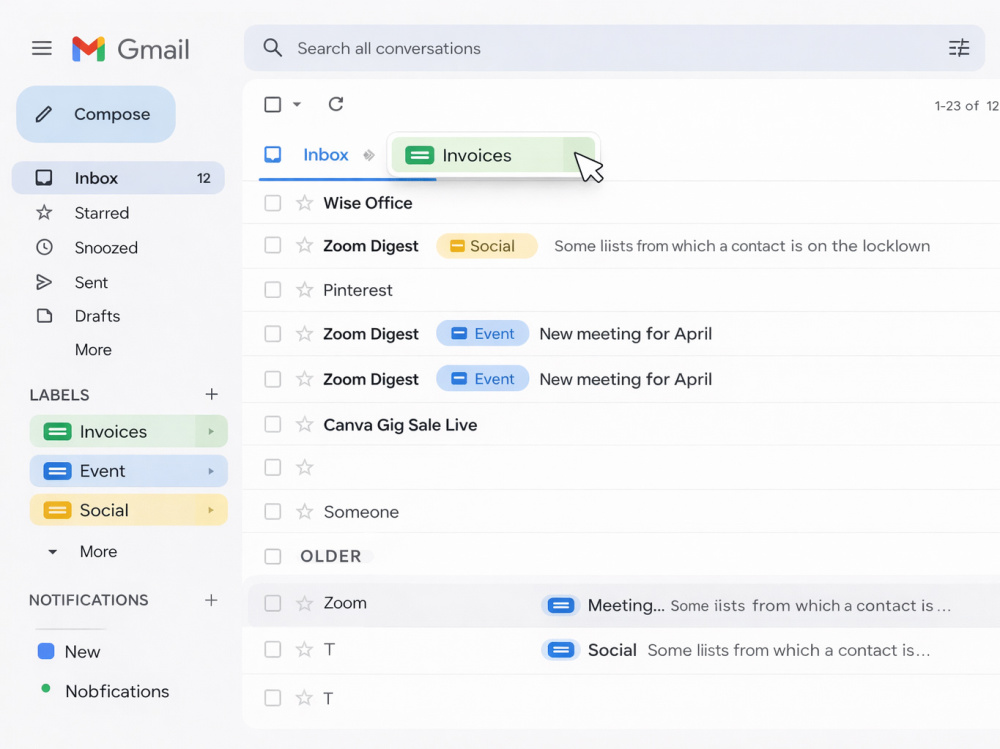Add notification with plus icon

pos(211,600)
